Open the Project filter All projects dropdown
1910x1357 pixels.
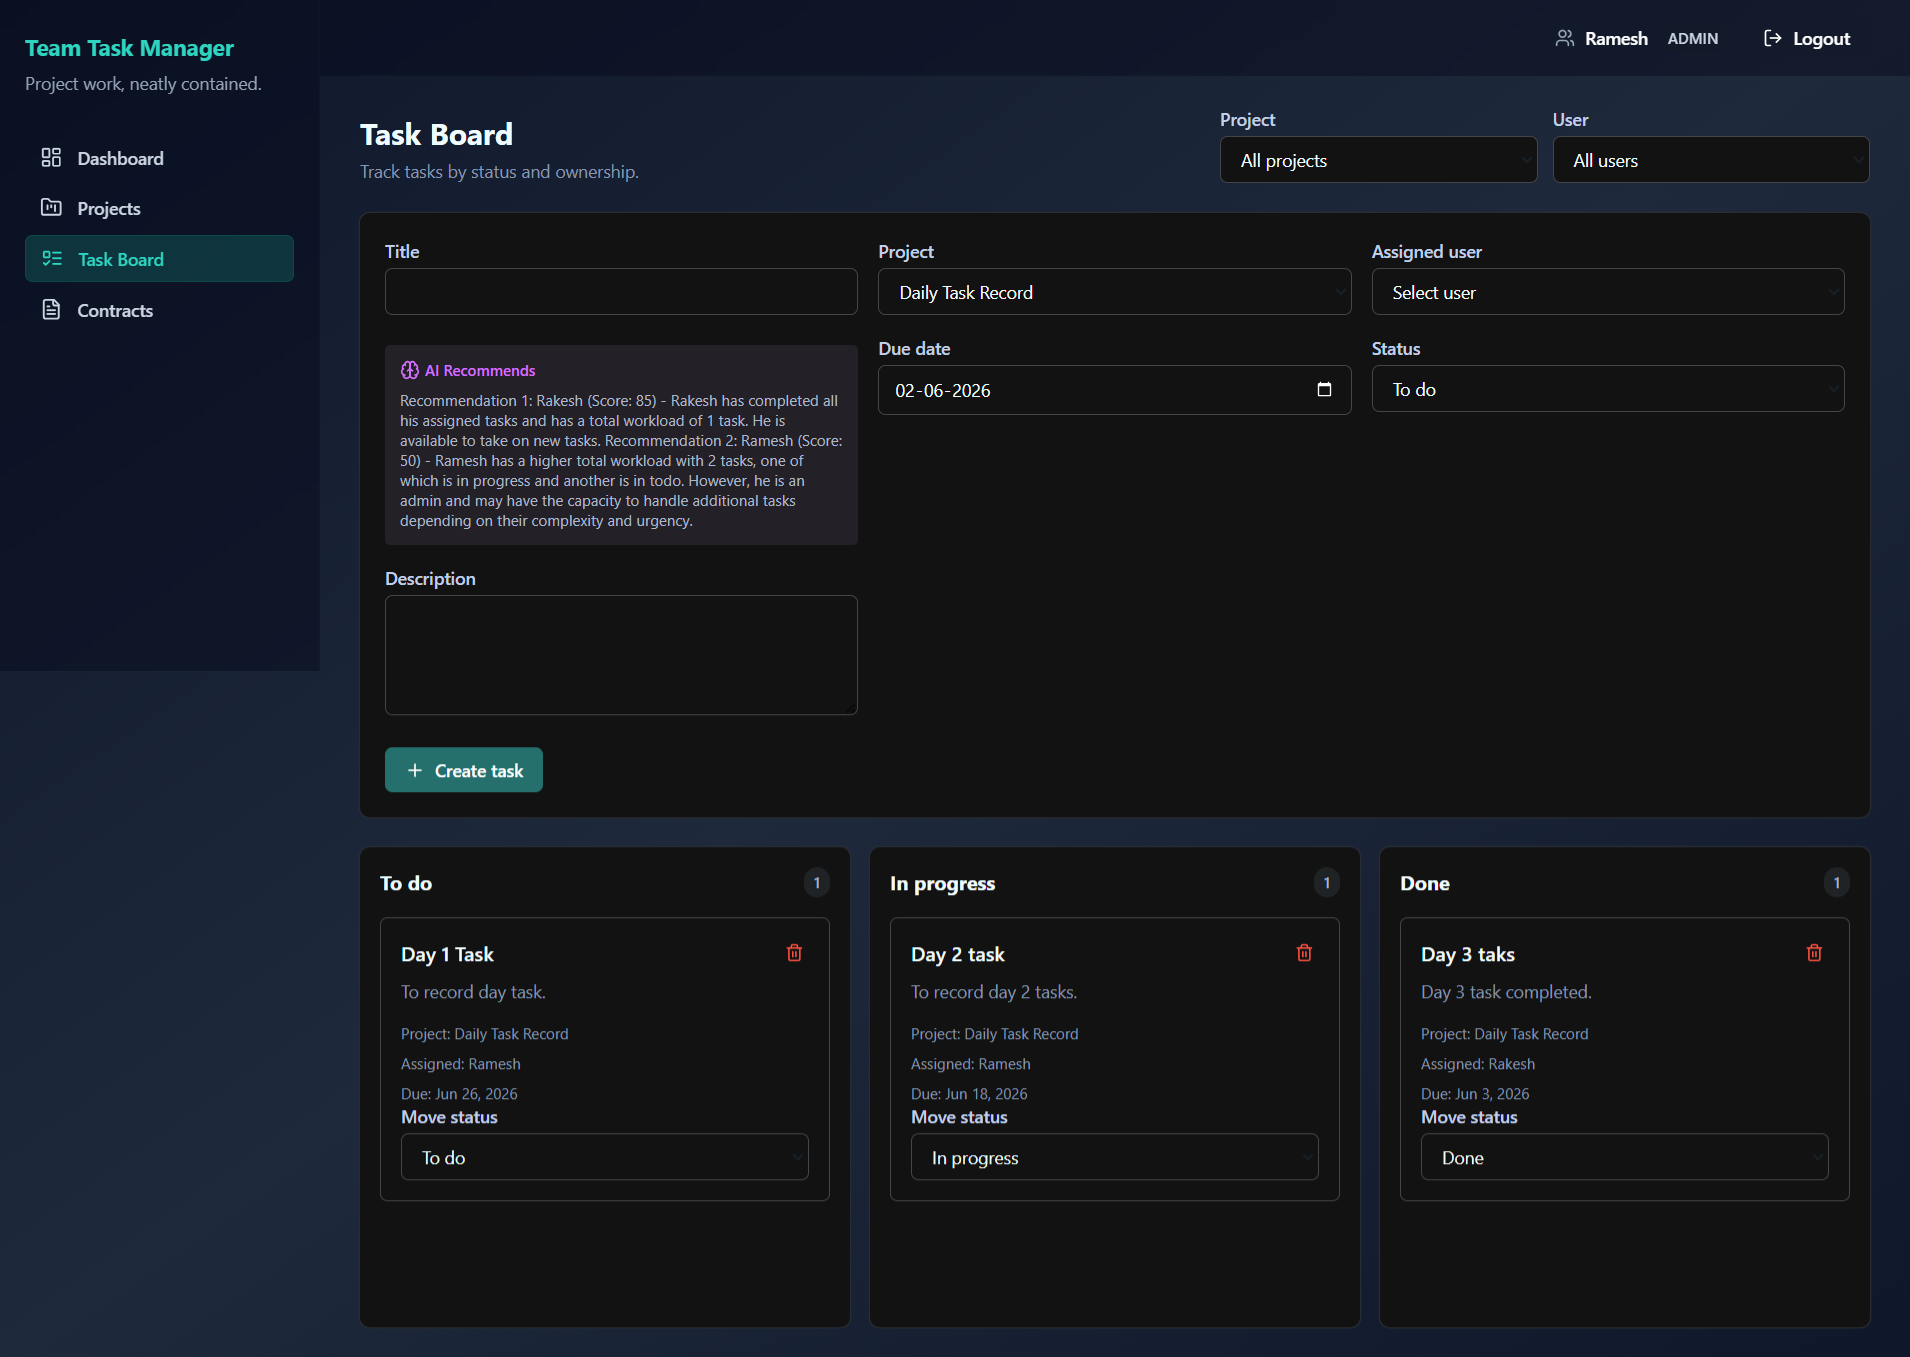(x=1378, y=160)
